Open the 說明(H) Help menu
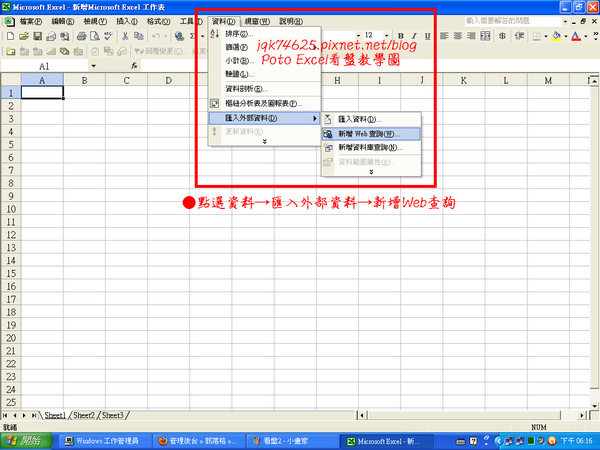This screenshot has height=450, width=600. pyautogui.click(x=291, y=21)
